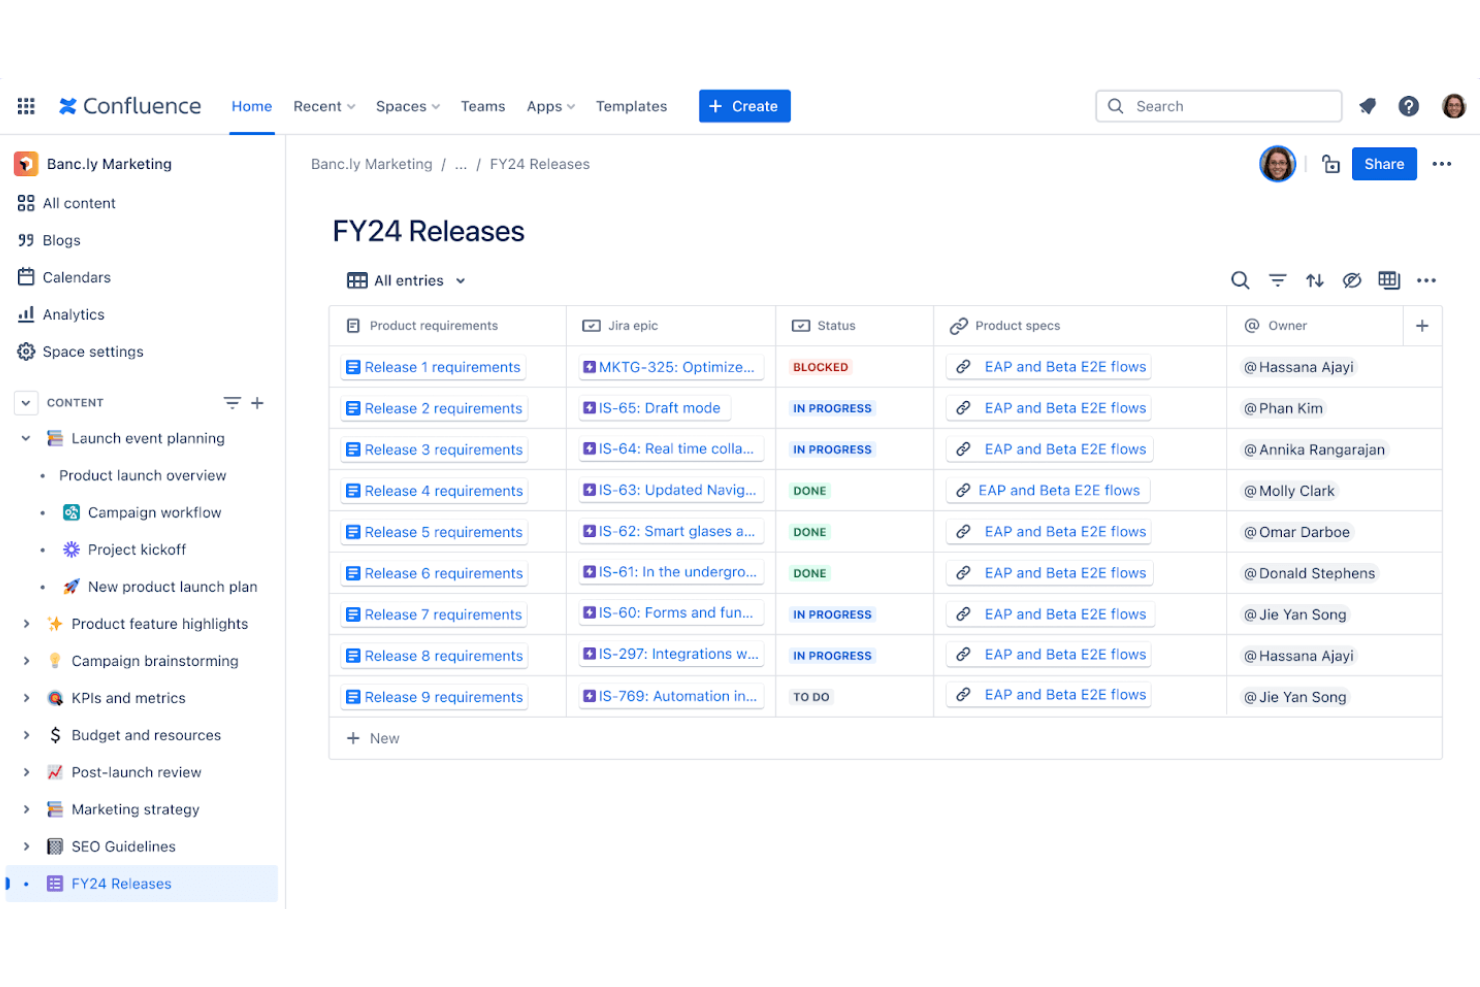This screenshot has height=987, width=1480.
Task: Select Project kickoff page in tree
Action: click(137, 549)
